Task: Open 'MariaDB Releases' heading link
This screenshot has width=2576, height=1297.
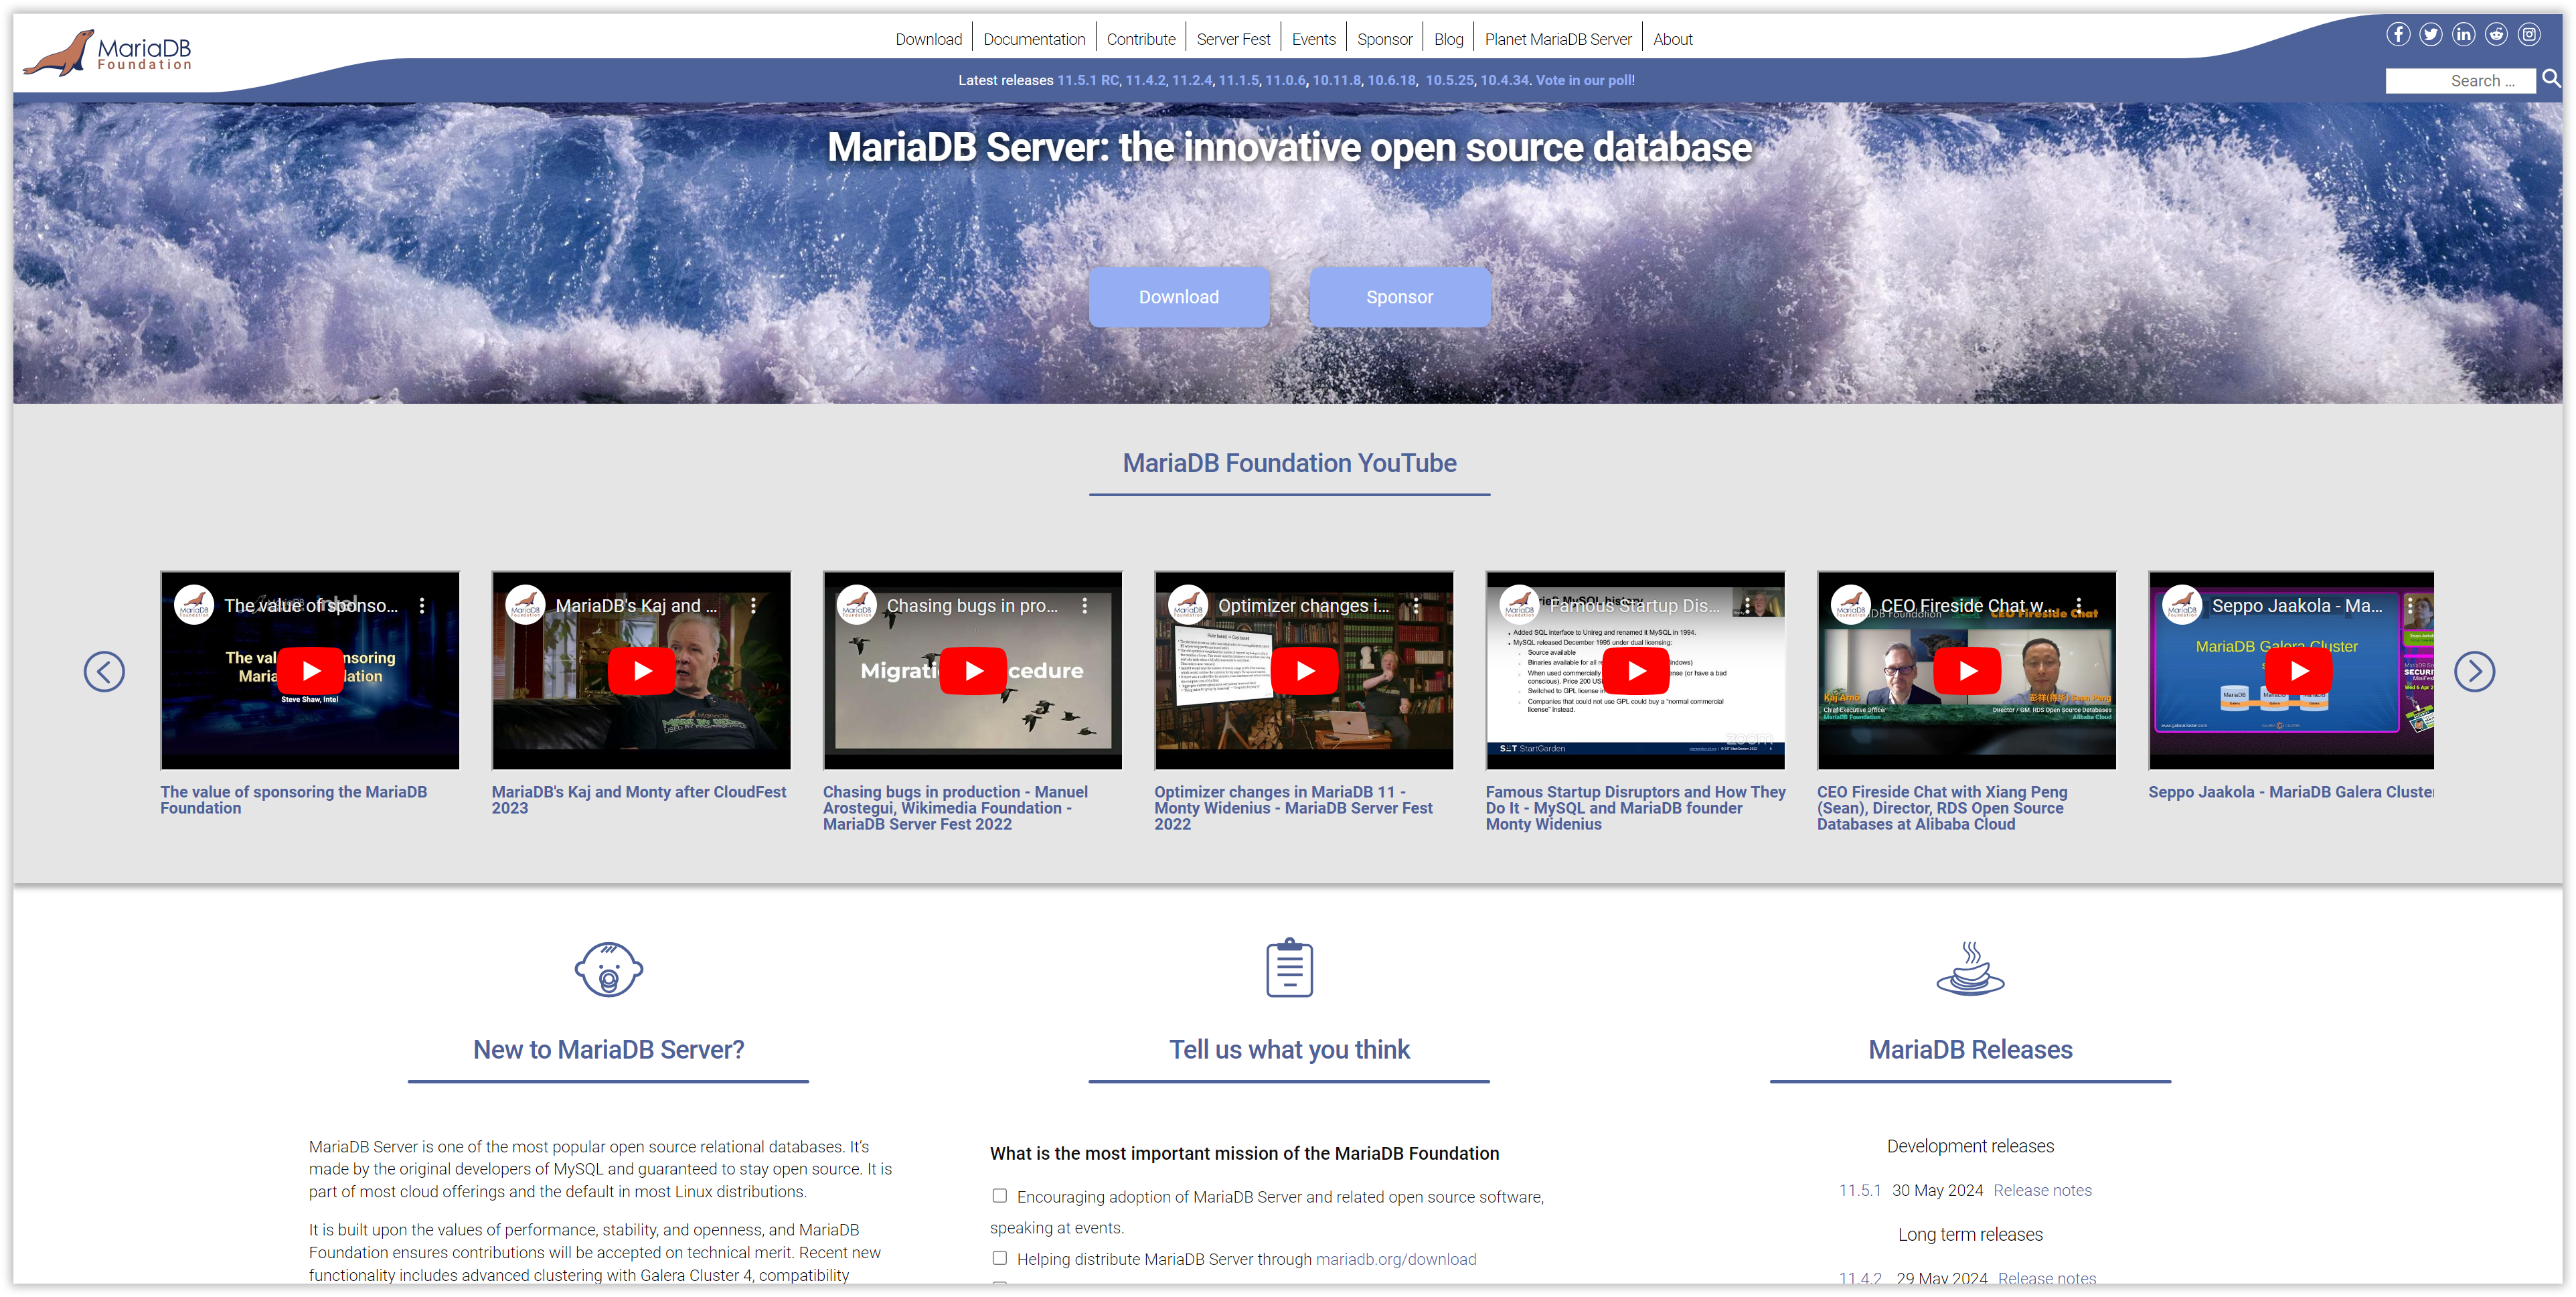Action: tap(1970, 1049)
